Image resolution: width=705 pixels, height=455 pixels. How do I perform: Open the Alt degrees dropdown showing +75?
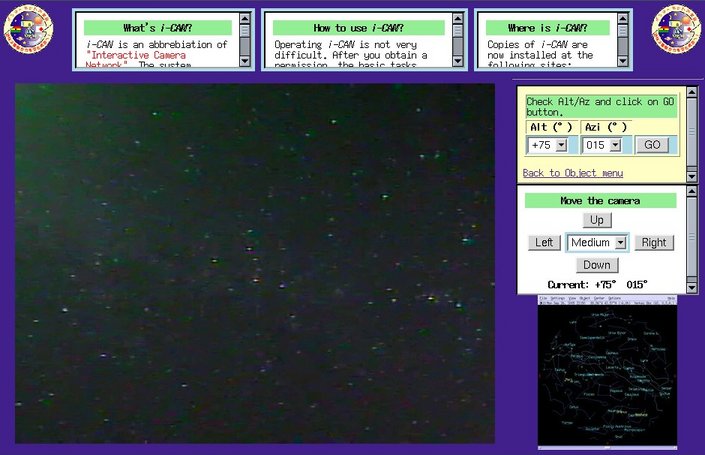click(x=548, y=145)
